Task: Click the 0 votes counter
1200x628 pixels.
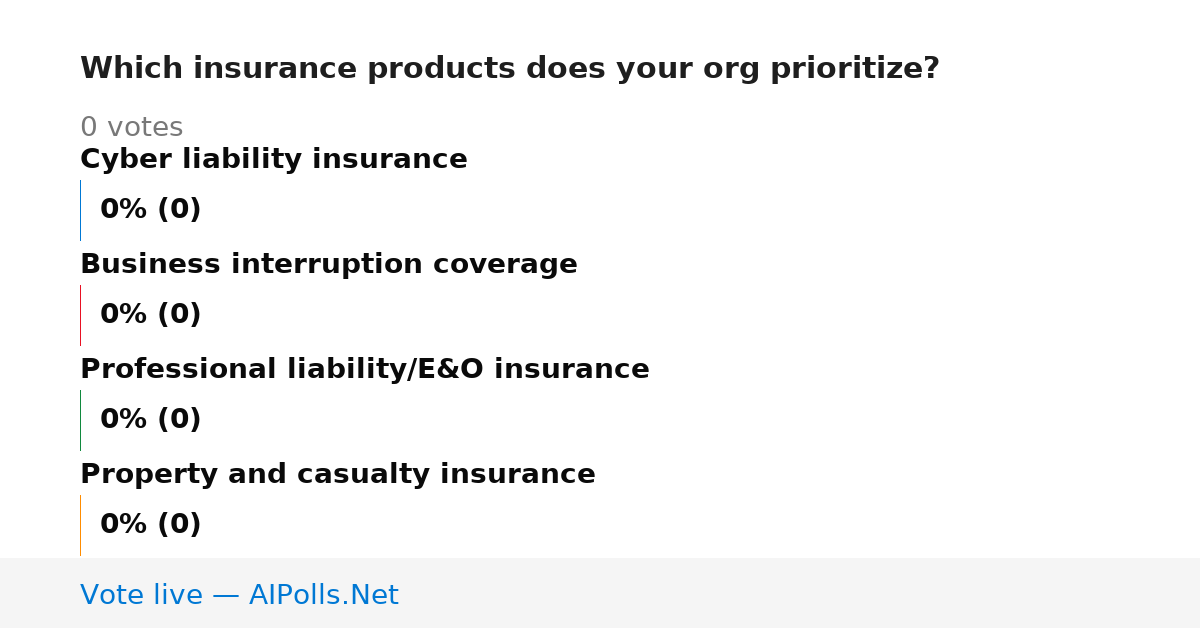Action: pos(132,128)
